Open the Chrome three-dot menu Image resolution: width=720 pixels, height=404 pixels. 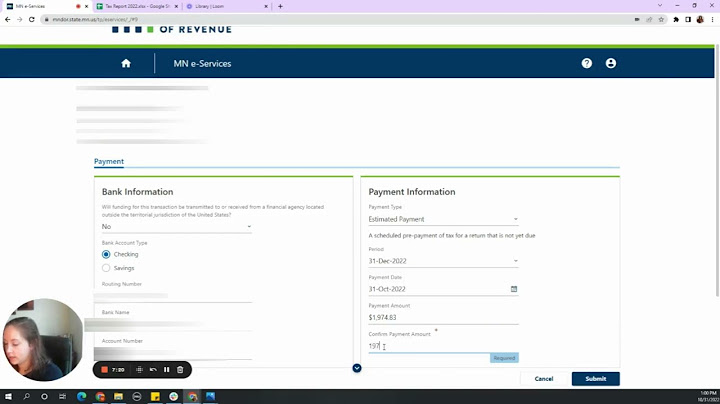(712, 19)
